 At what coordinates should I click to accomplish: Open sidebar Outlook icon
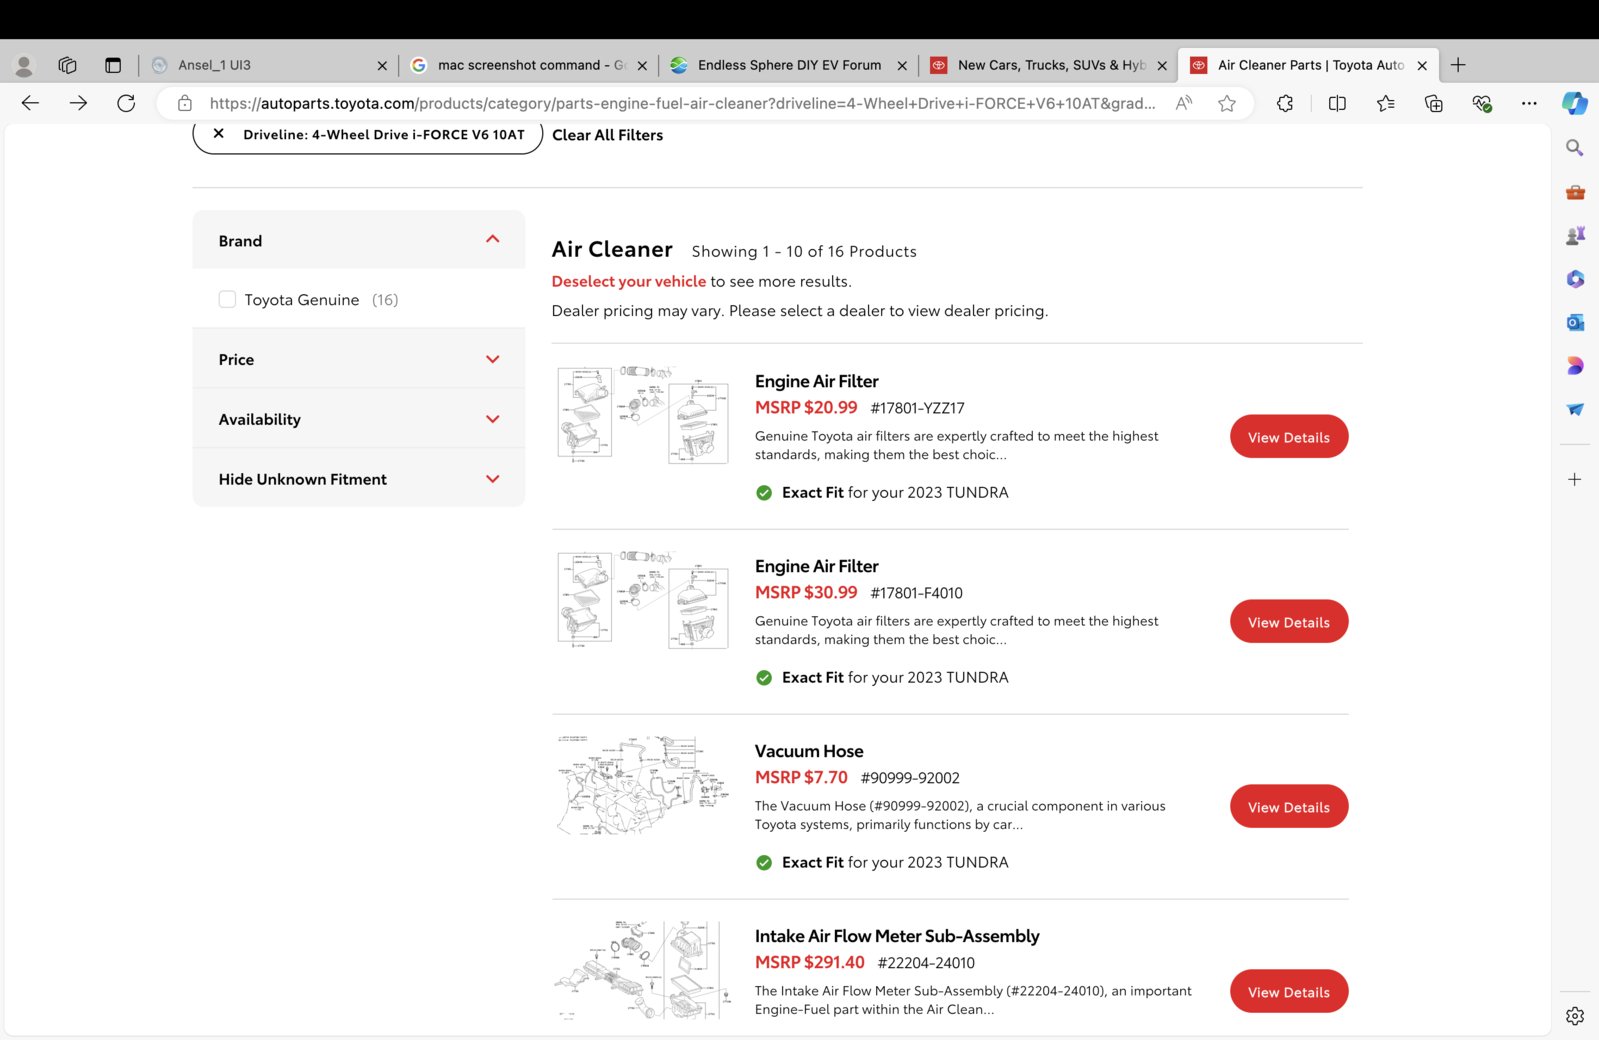coord(1575,322)
